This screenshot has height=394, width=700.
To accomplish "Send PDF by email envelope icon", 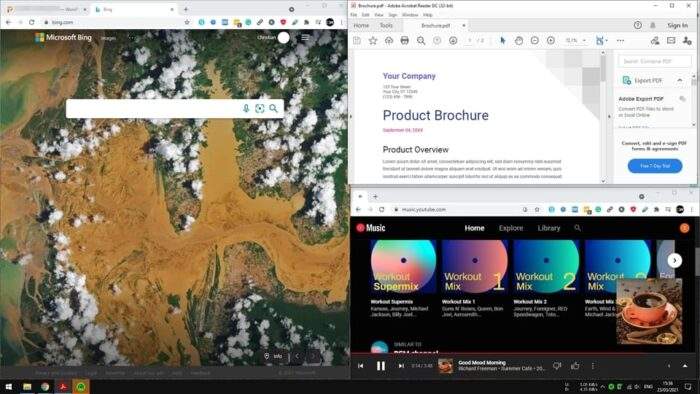I will pyautogui.click(x=671, y=41).
